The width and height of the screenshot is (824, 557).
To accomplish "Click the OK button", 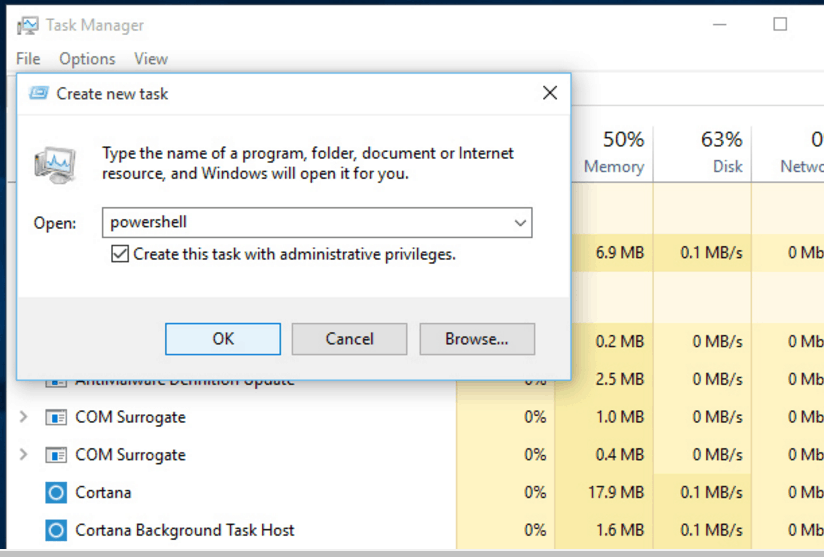I will [223, 339].
